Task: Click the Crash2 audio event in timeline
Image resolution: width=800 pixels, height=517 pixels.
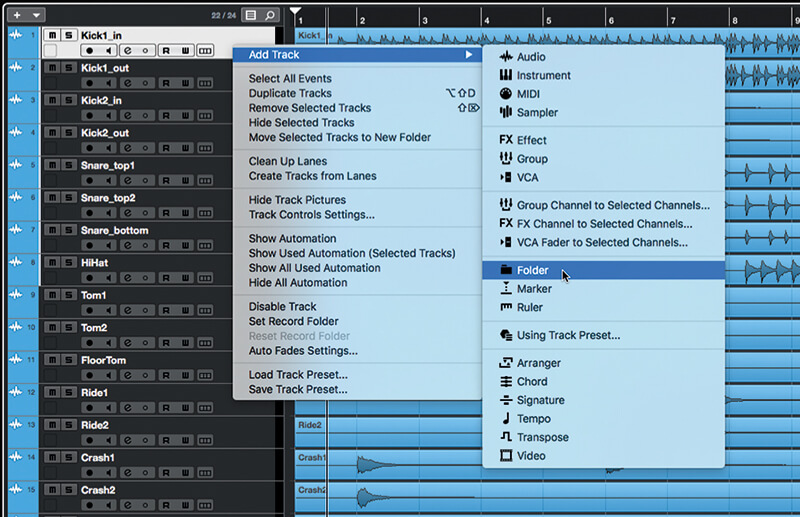Action: (x=547, y=497)
